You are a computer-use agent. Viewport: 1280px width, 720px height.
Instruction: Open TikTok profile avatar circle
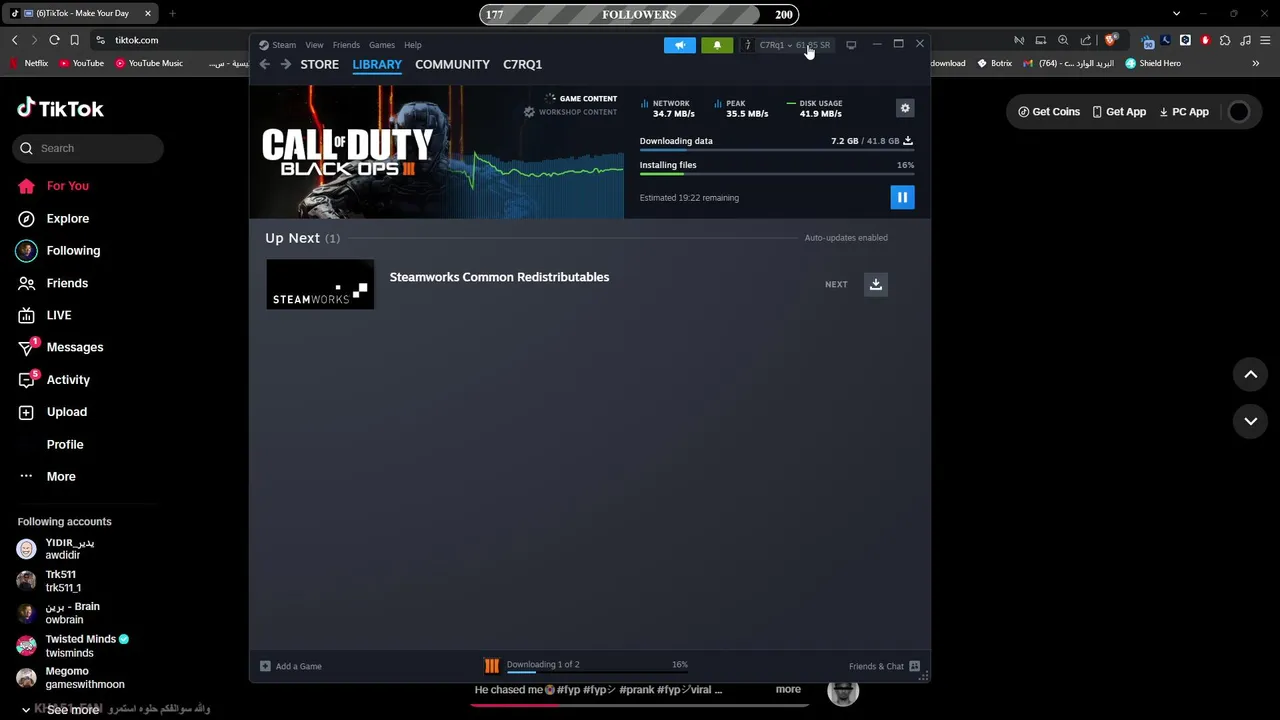(1239, 112)
